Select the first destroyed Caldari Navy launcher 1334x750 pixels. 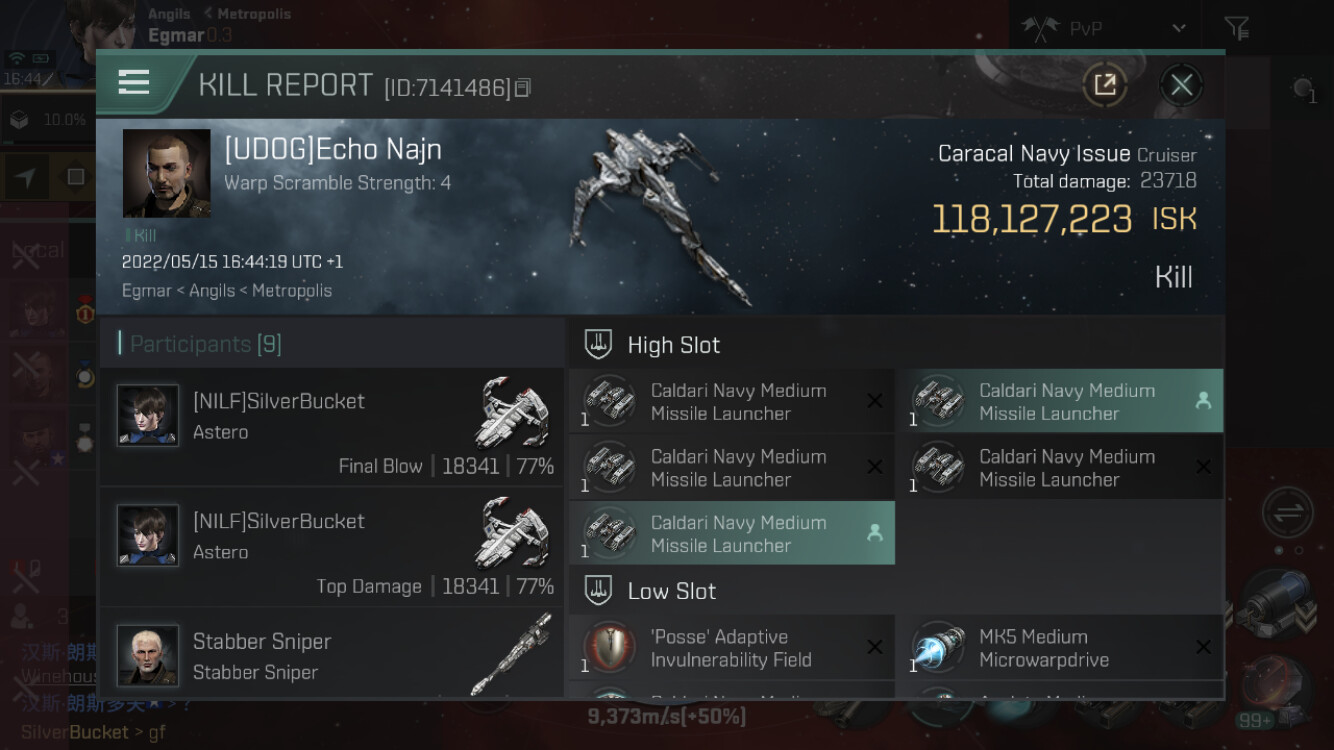pos(732,402)
